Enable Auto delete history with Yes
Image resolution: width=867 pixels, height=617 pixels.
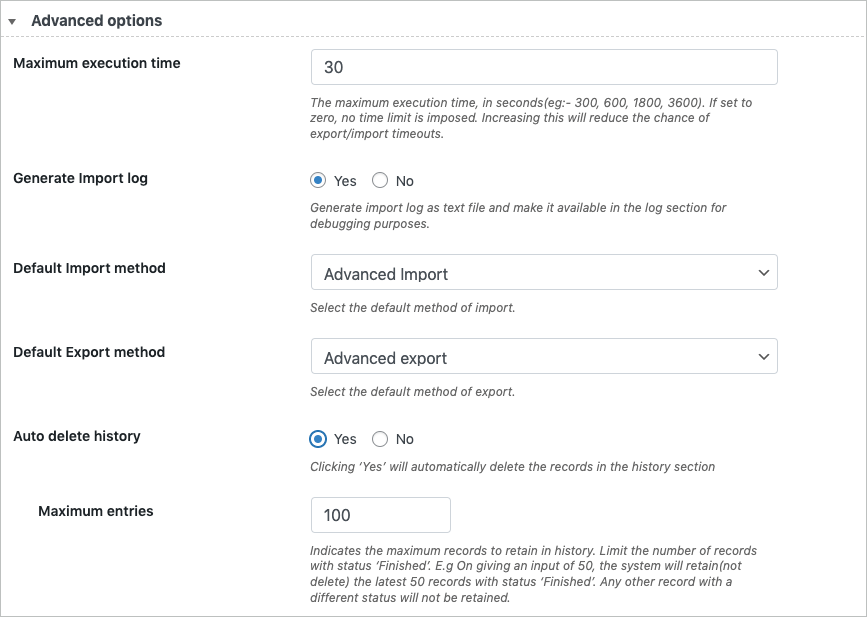coord(319,439)
